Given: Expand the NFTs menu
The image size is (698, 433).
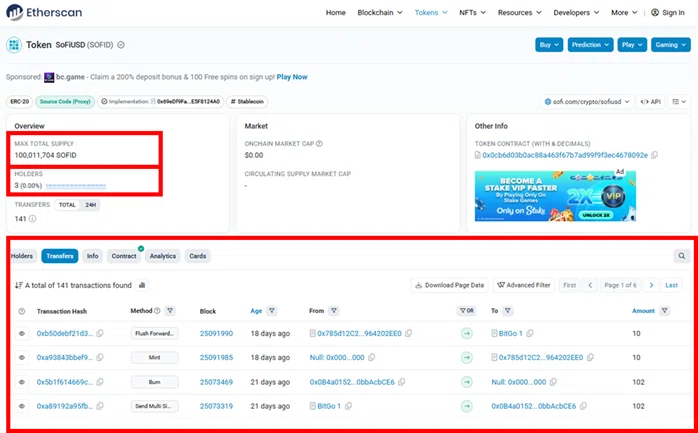Looking at the screenshot, I should pos(472,12).
